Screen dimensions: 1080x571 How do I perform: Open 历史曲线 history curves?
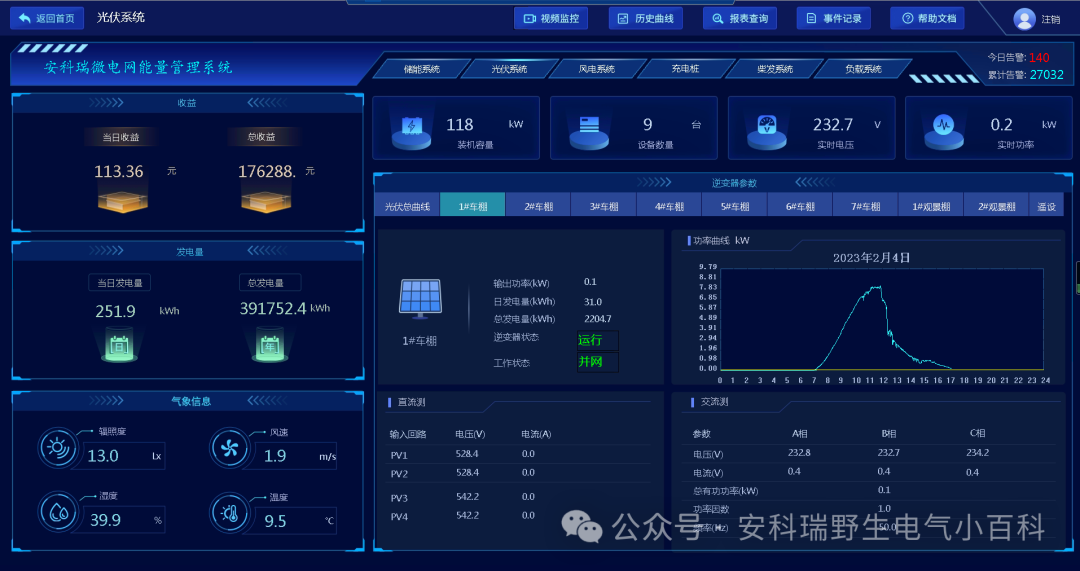click(645, 19)
